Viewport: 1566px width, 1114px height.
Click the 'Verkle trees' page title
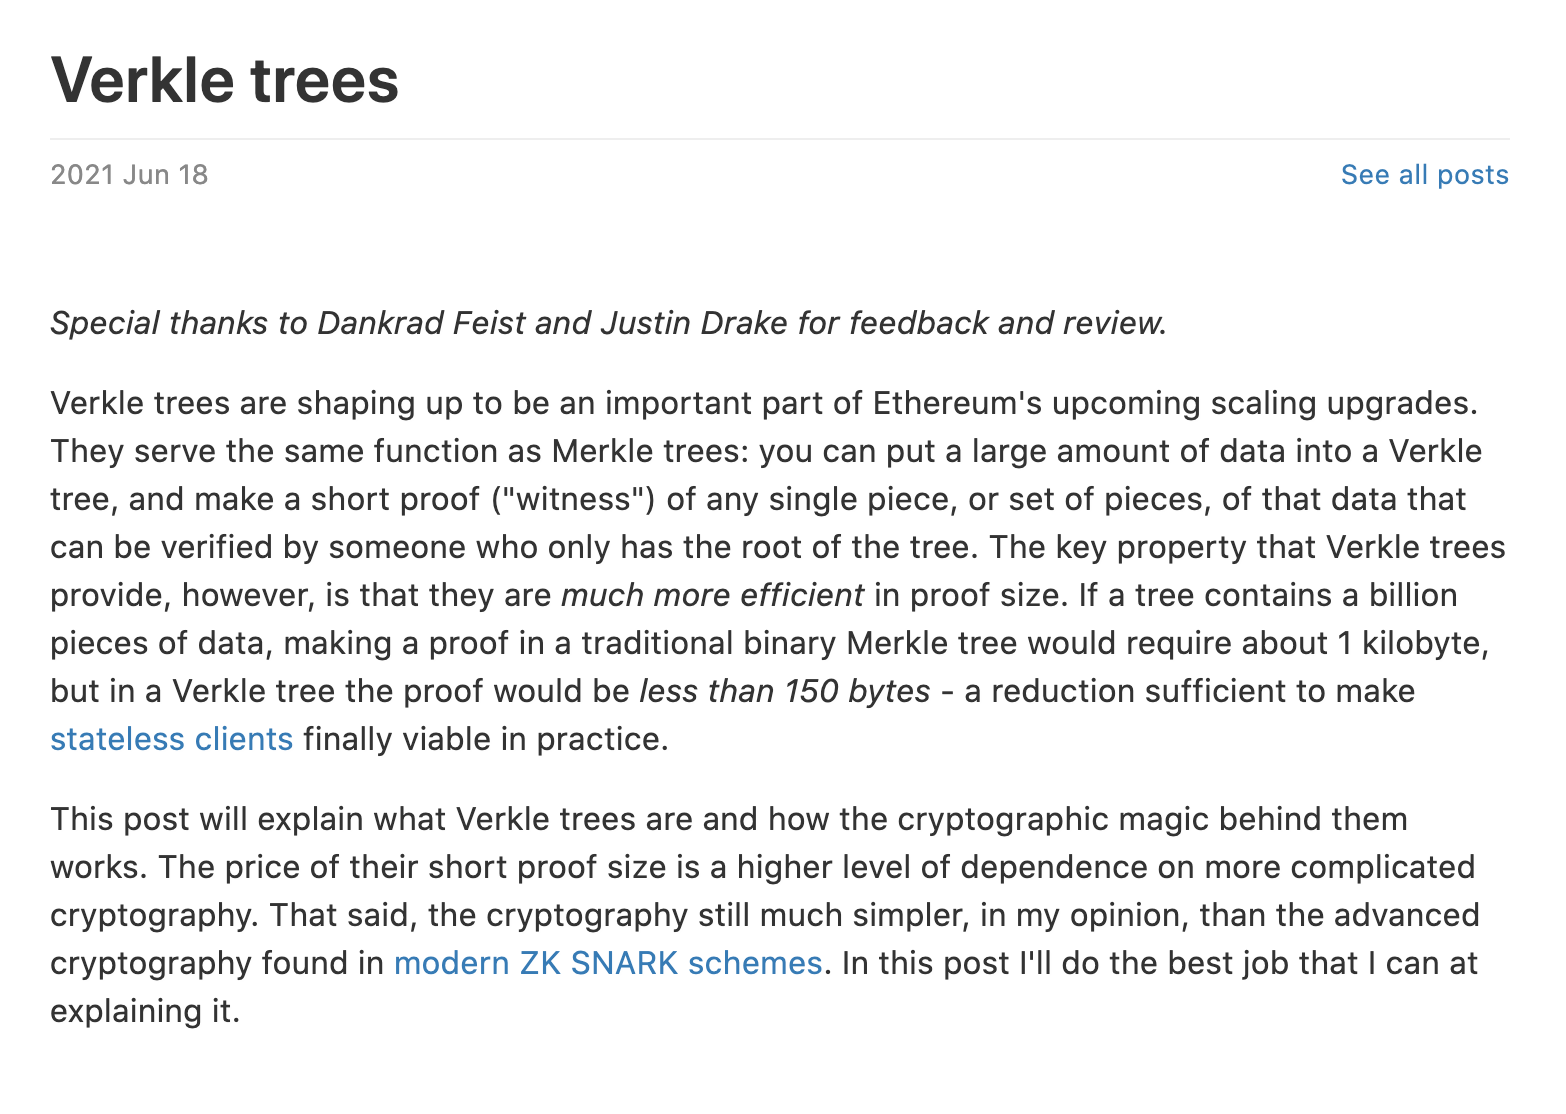[225, 80]
